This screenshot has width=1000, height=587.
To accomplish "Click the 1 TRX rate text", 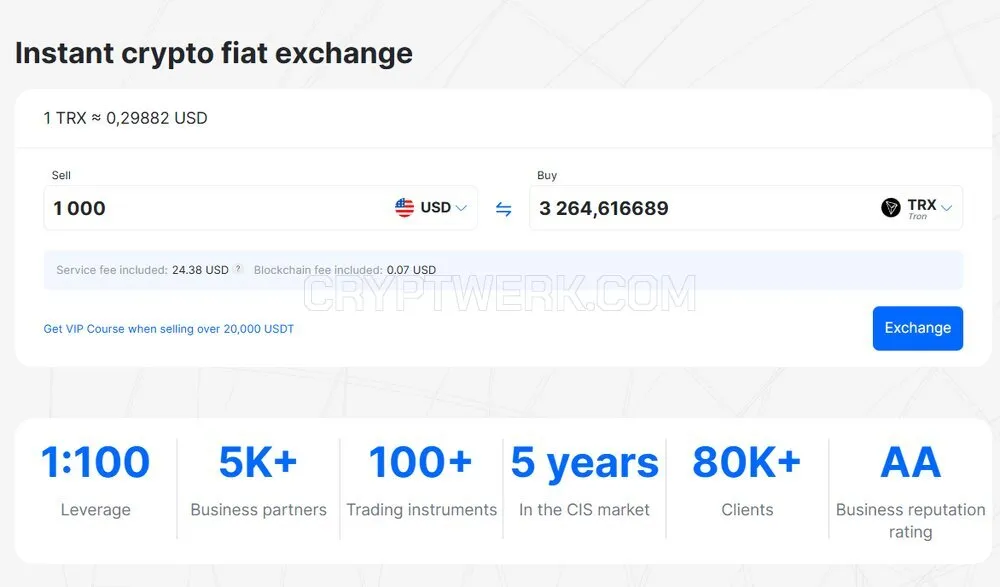I will pos(126,118).
